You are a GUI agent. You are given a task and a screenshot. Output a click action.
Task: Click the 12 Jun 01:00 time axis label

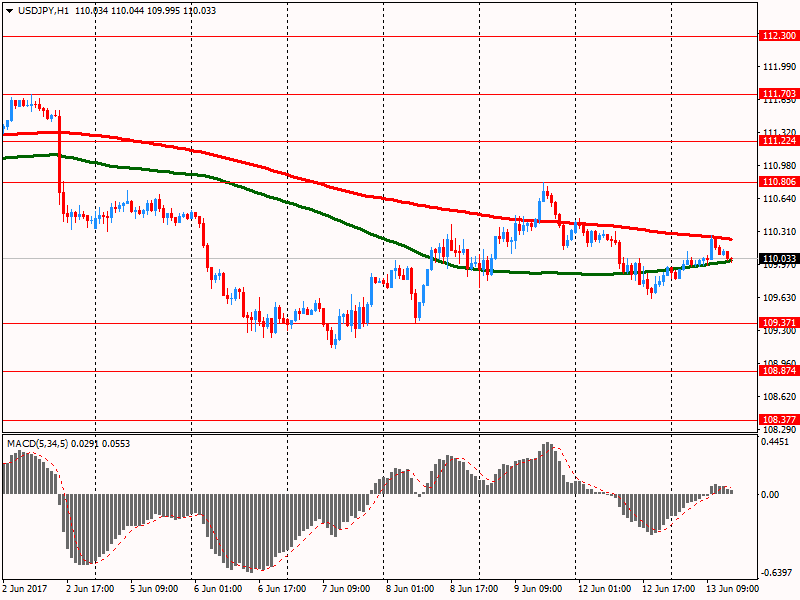point(605,589)
